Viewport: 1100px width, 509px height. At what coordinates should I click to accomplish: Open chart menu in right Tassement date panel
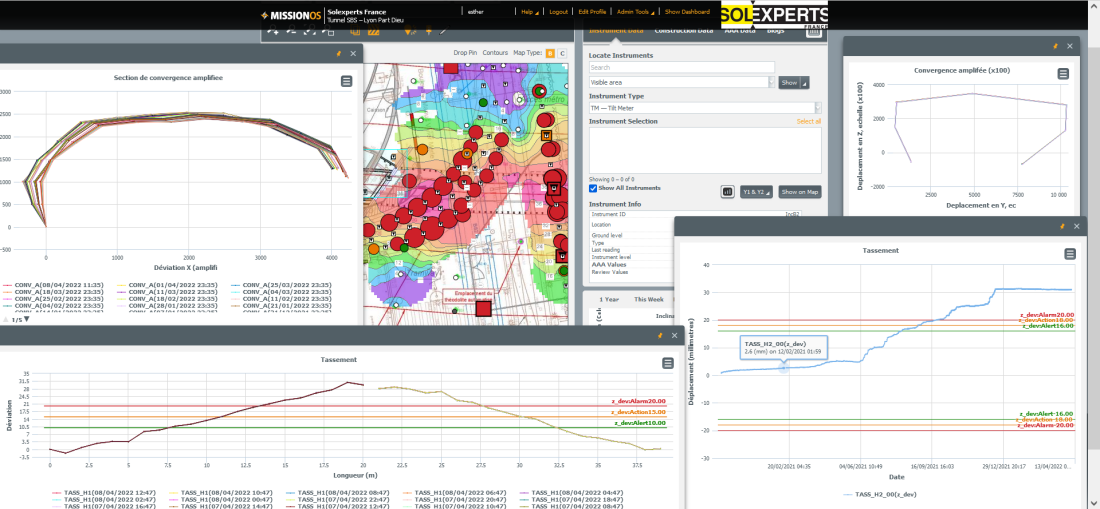click(x=1070, y=254)
